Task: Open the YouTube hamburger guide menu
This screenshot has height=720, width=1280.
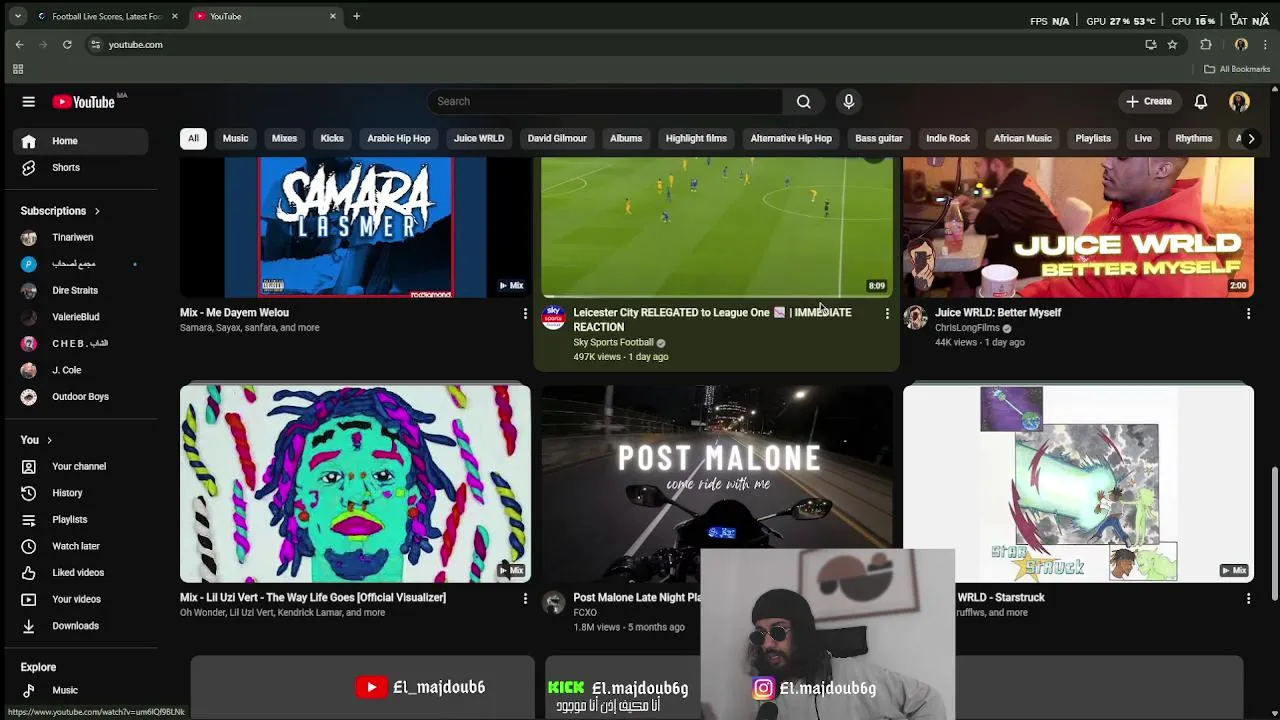Action: (28, 101)
